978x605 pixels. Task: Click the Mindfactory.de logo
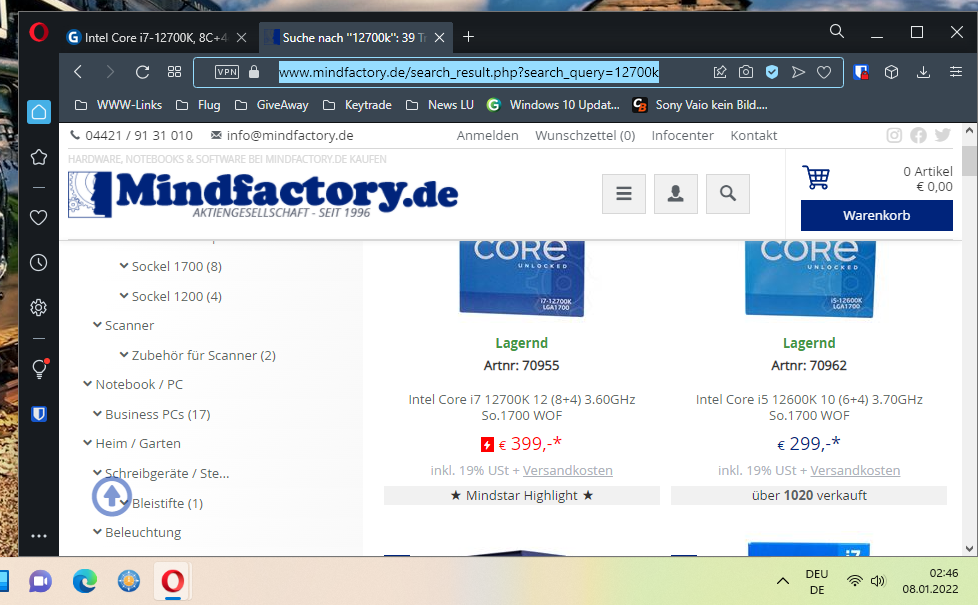click(x=263, y=194)
